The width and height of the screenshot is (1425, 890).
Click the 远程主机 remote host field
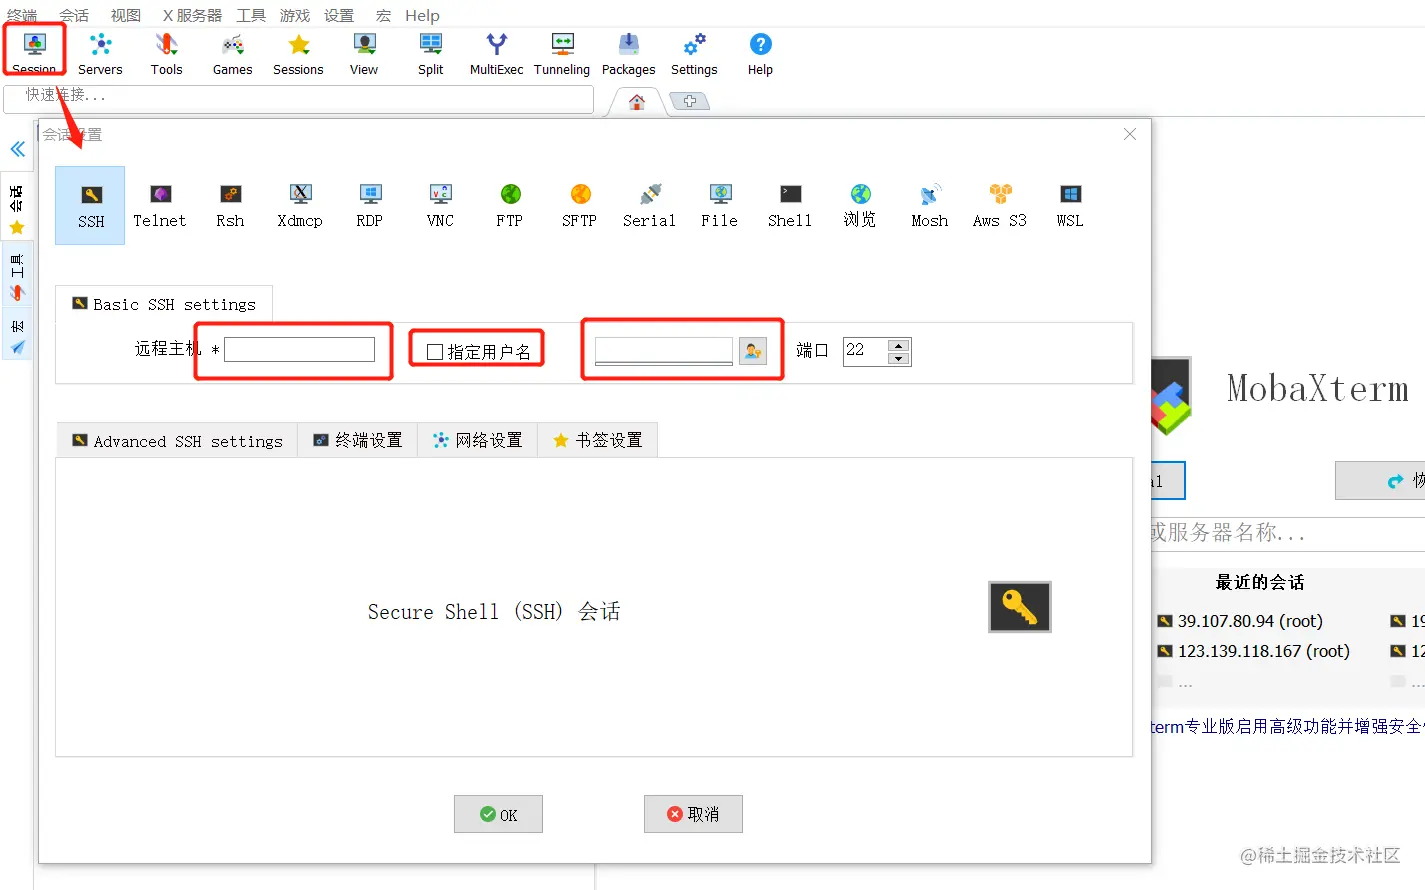point(299,349)
